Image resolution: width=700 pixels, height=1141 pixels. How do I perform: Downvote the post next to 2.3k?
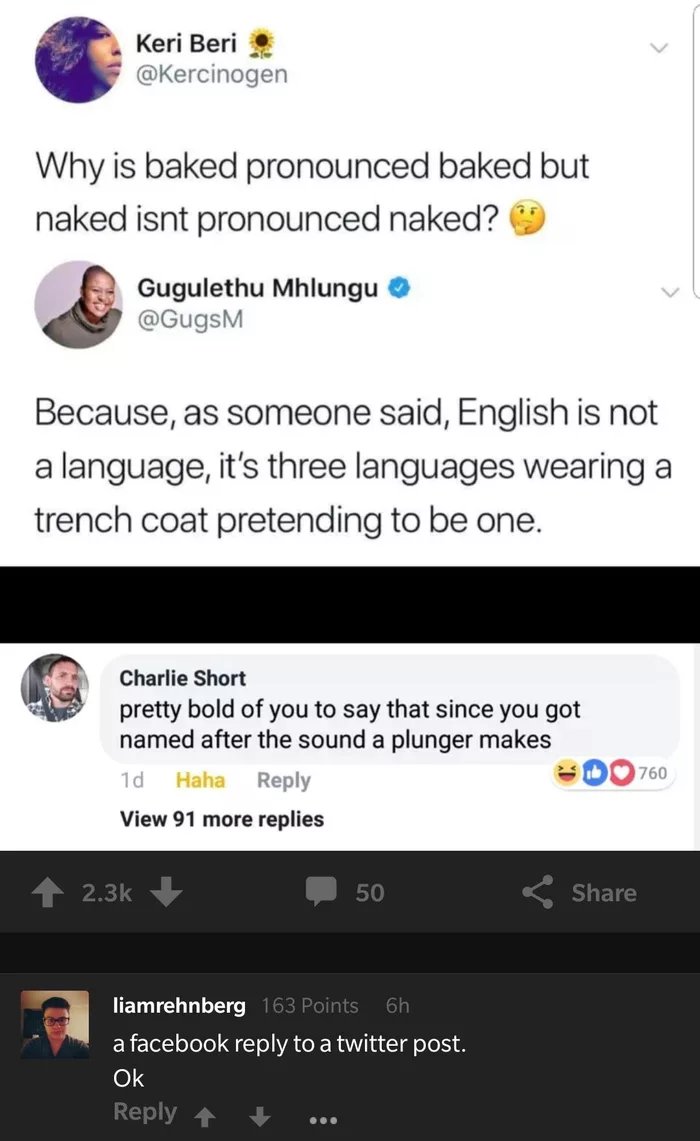click(x=167, y=891)
